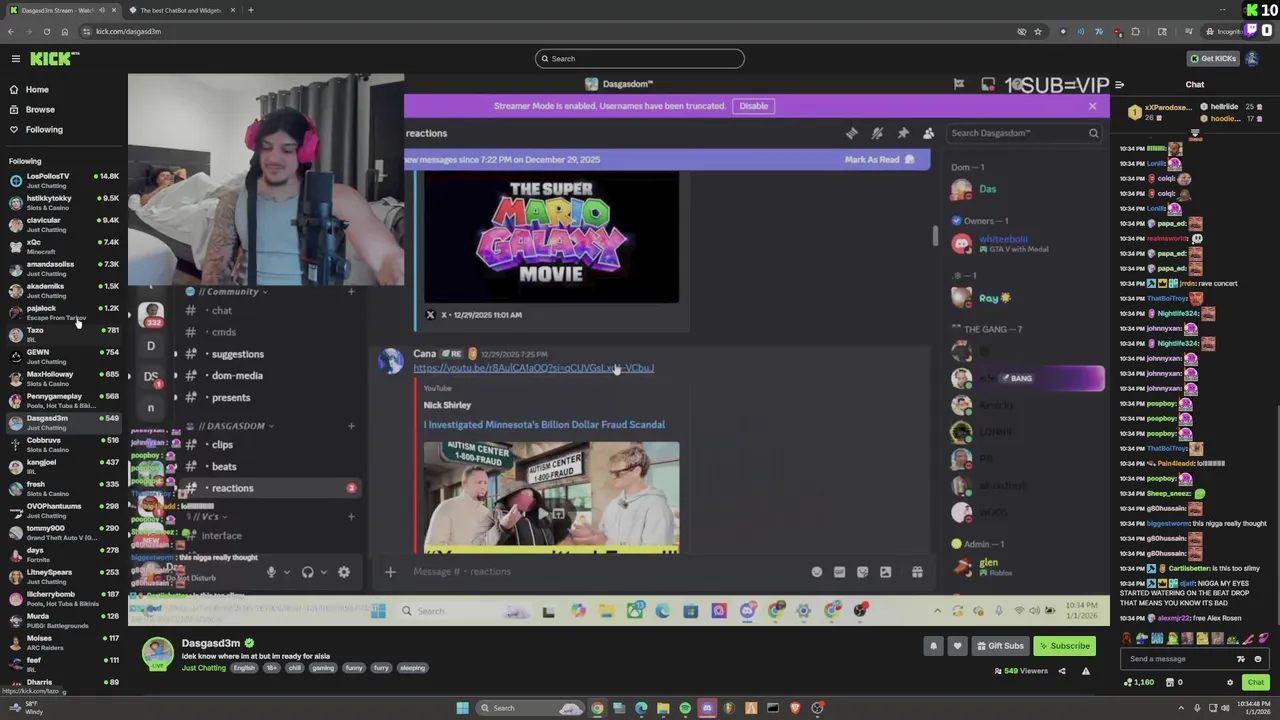1280x720 pixels.
Task: Open Discord user settings gear
Action: tap(344, 572)
